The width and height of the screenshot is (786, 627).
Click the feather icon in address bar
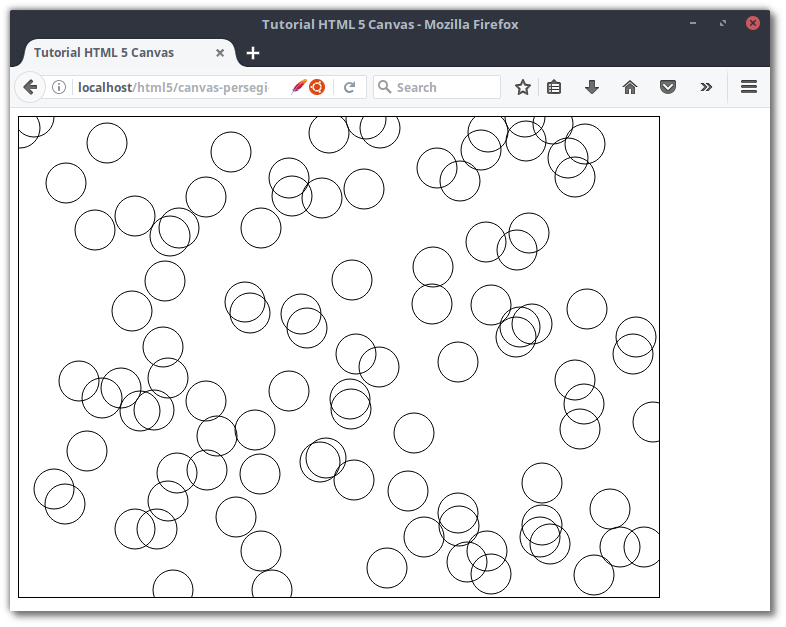tap(298, 87)
